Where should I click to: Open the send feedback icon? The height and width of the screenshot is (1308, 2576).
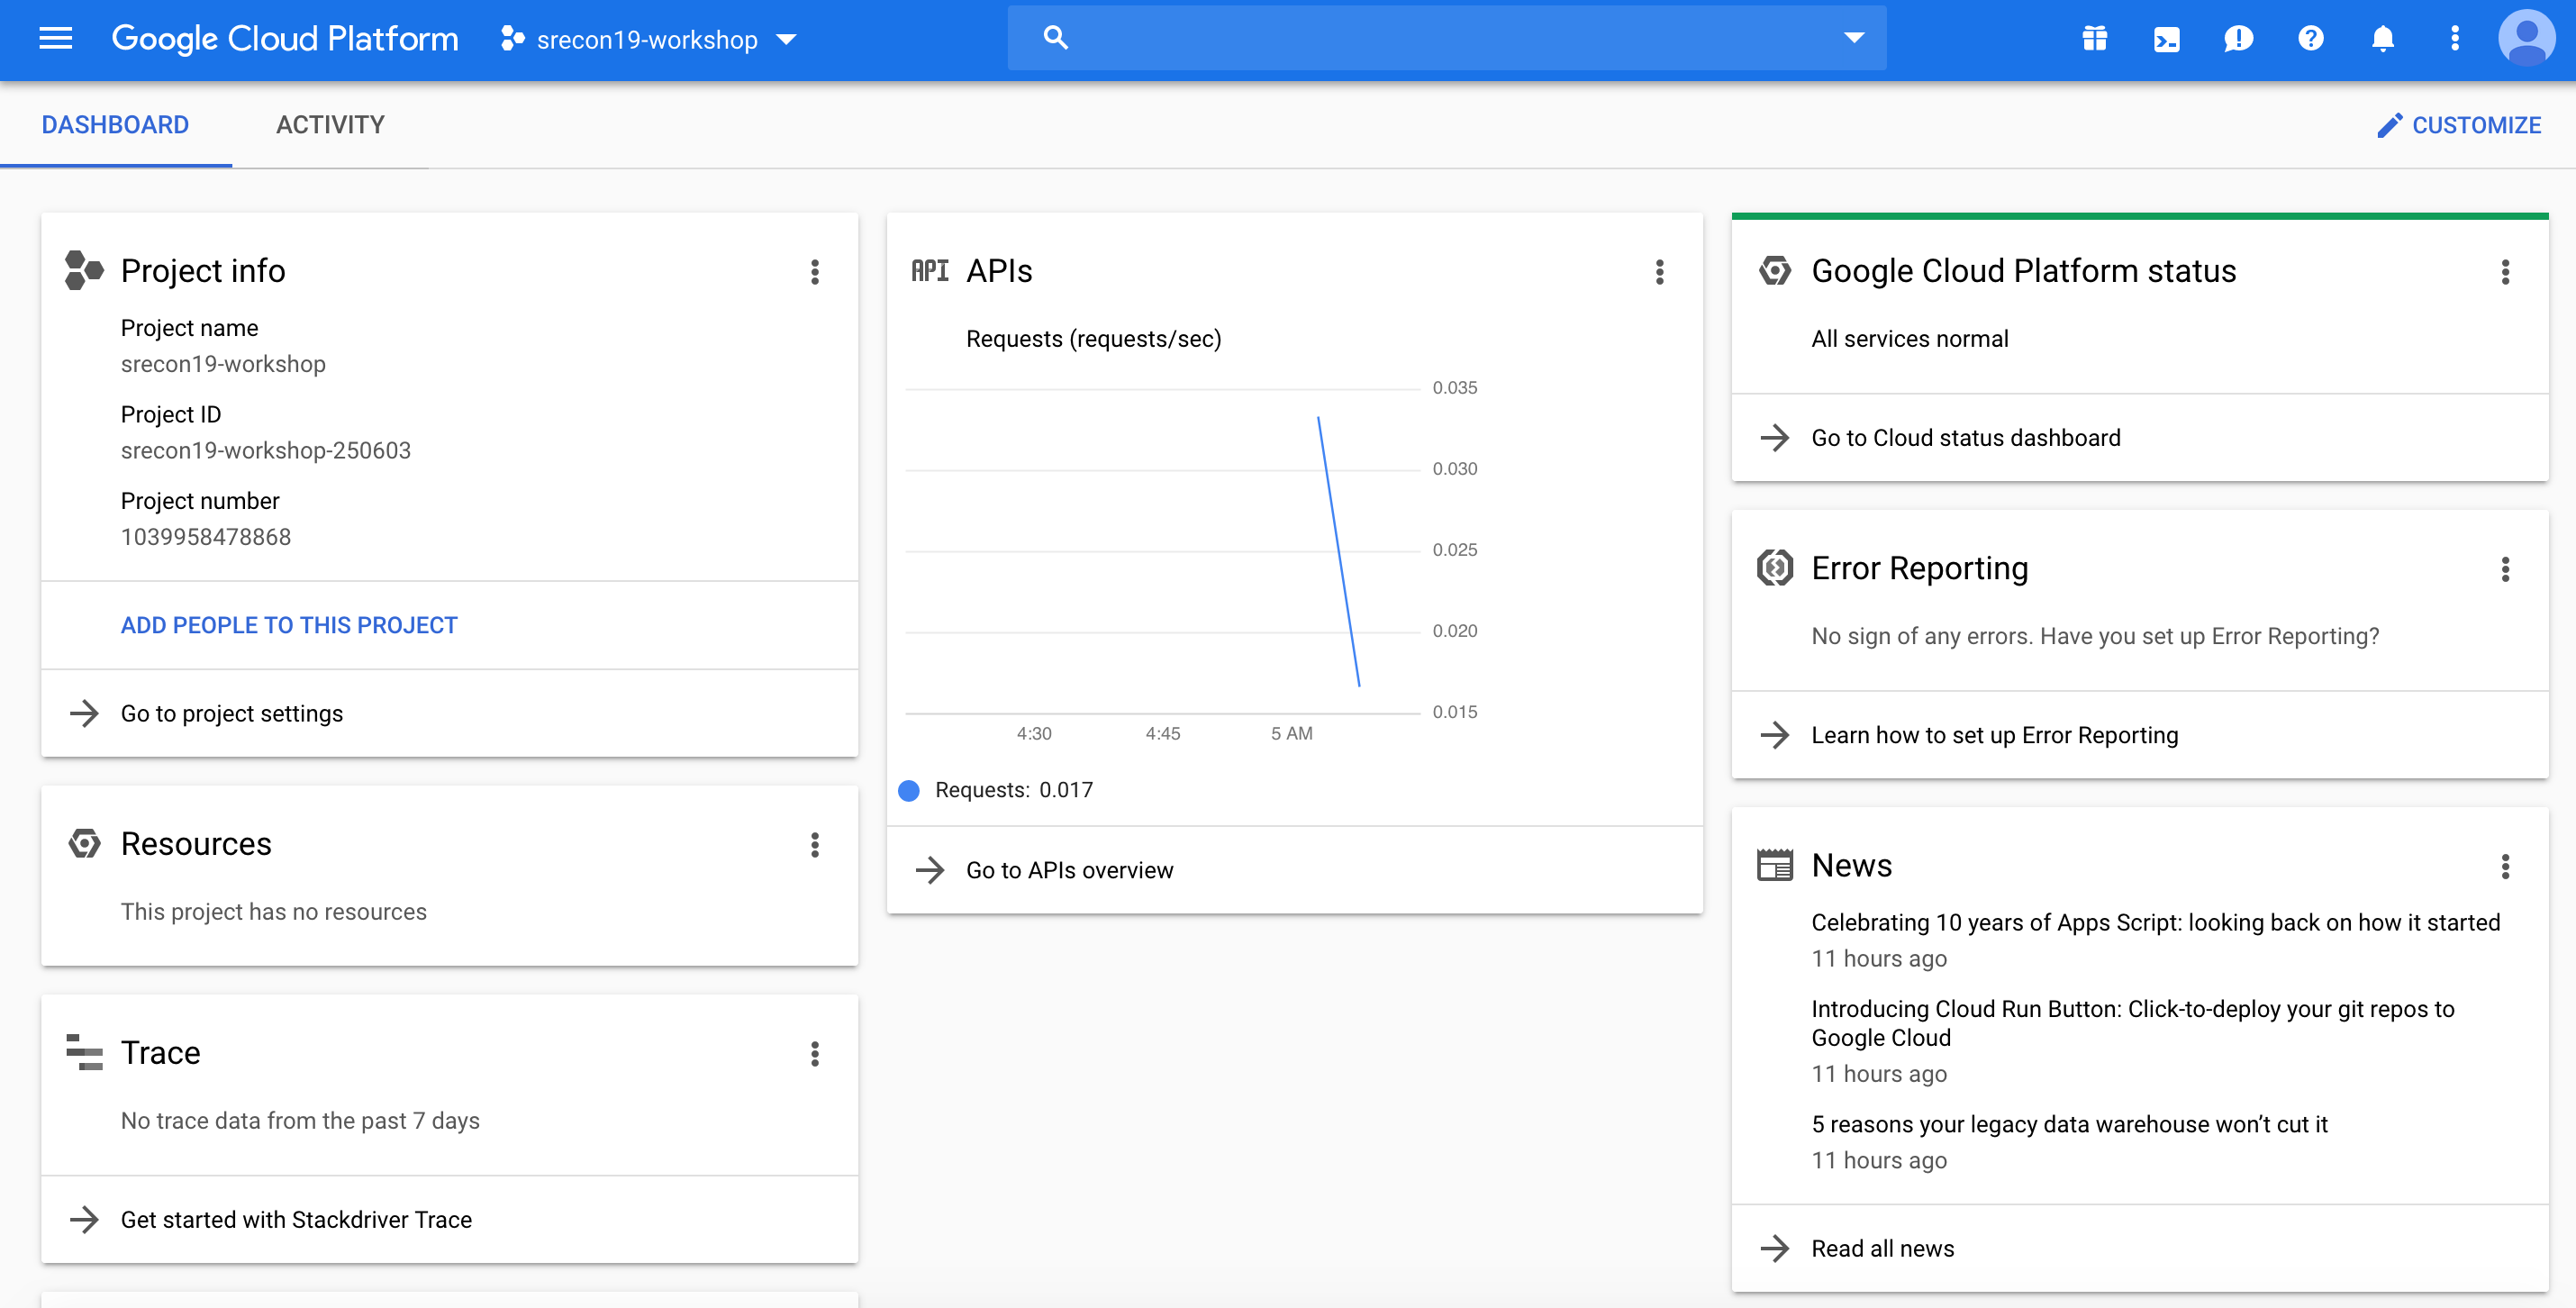(2238, 39)
